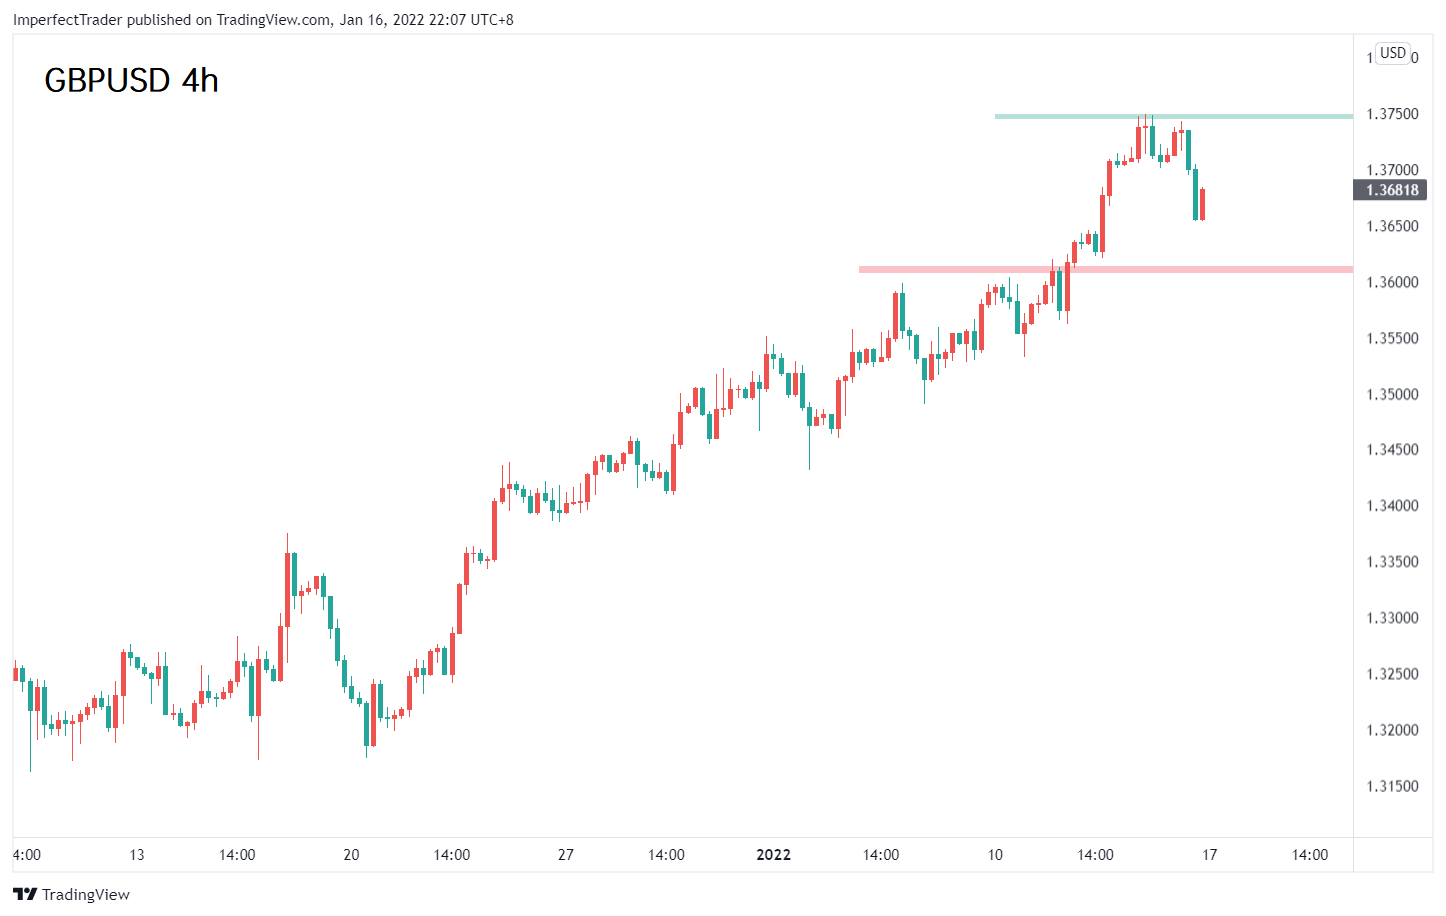Click the date label 13 on time axis

click(x=137, y=854)
